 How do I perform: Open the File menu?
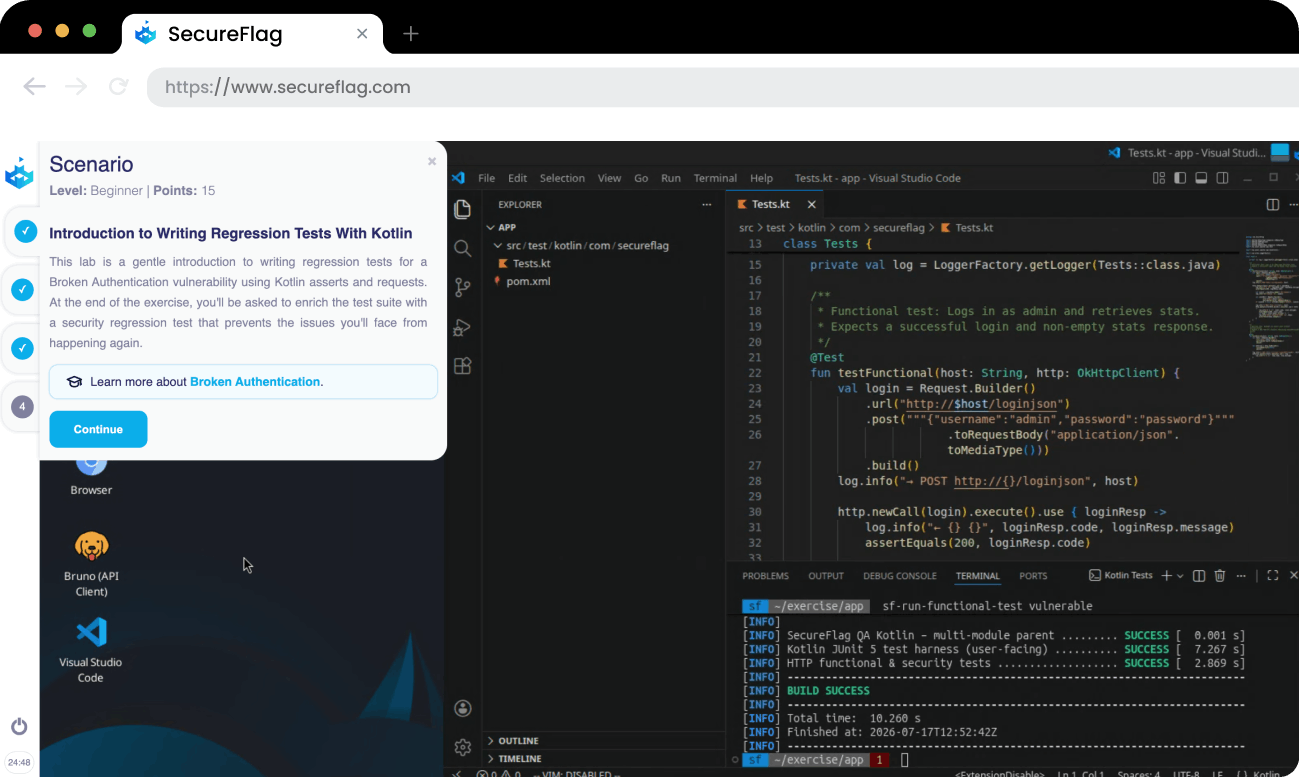point(487,178)
